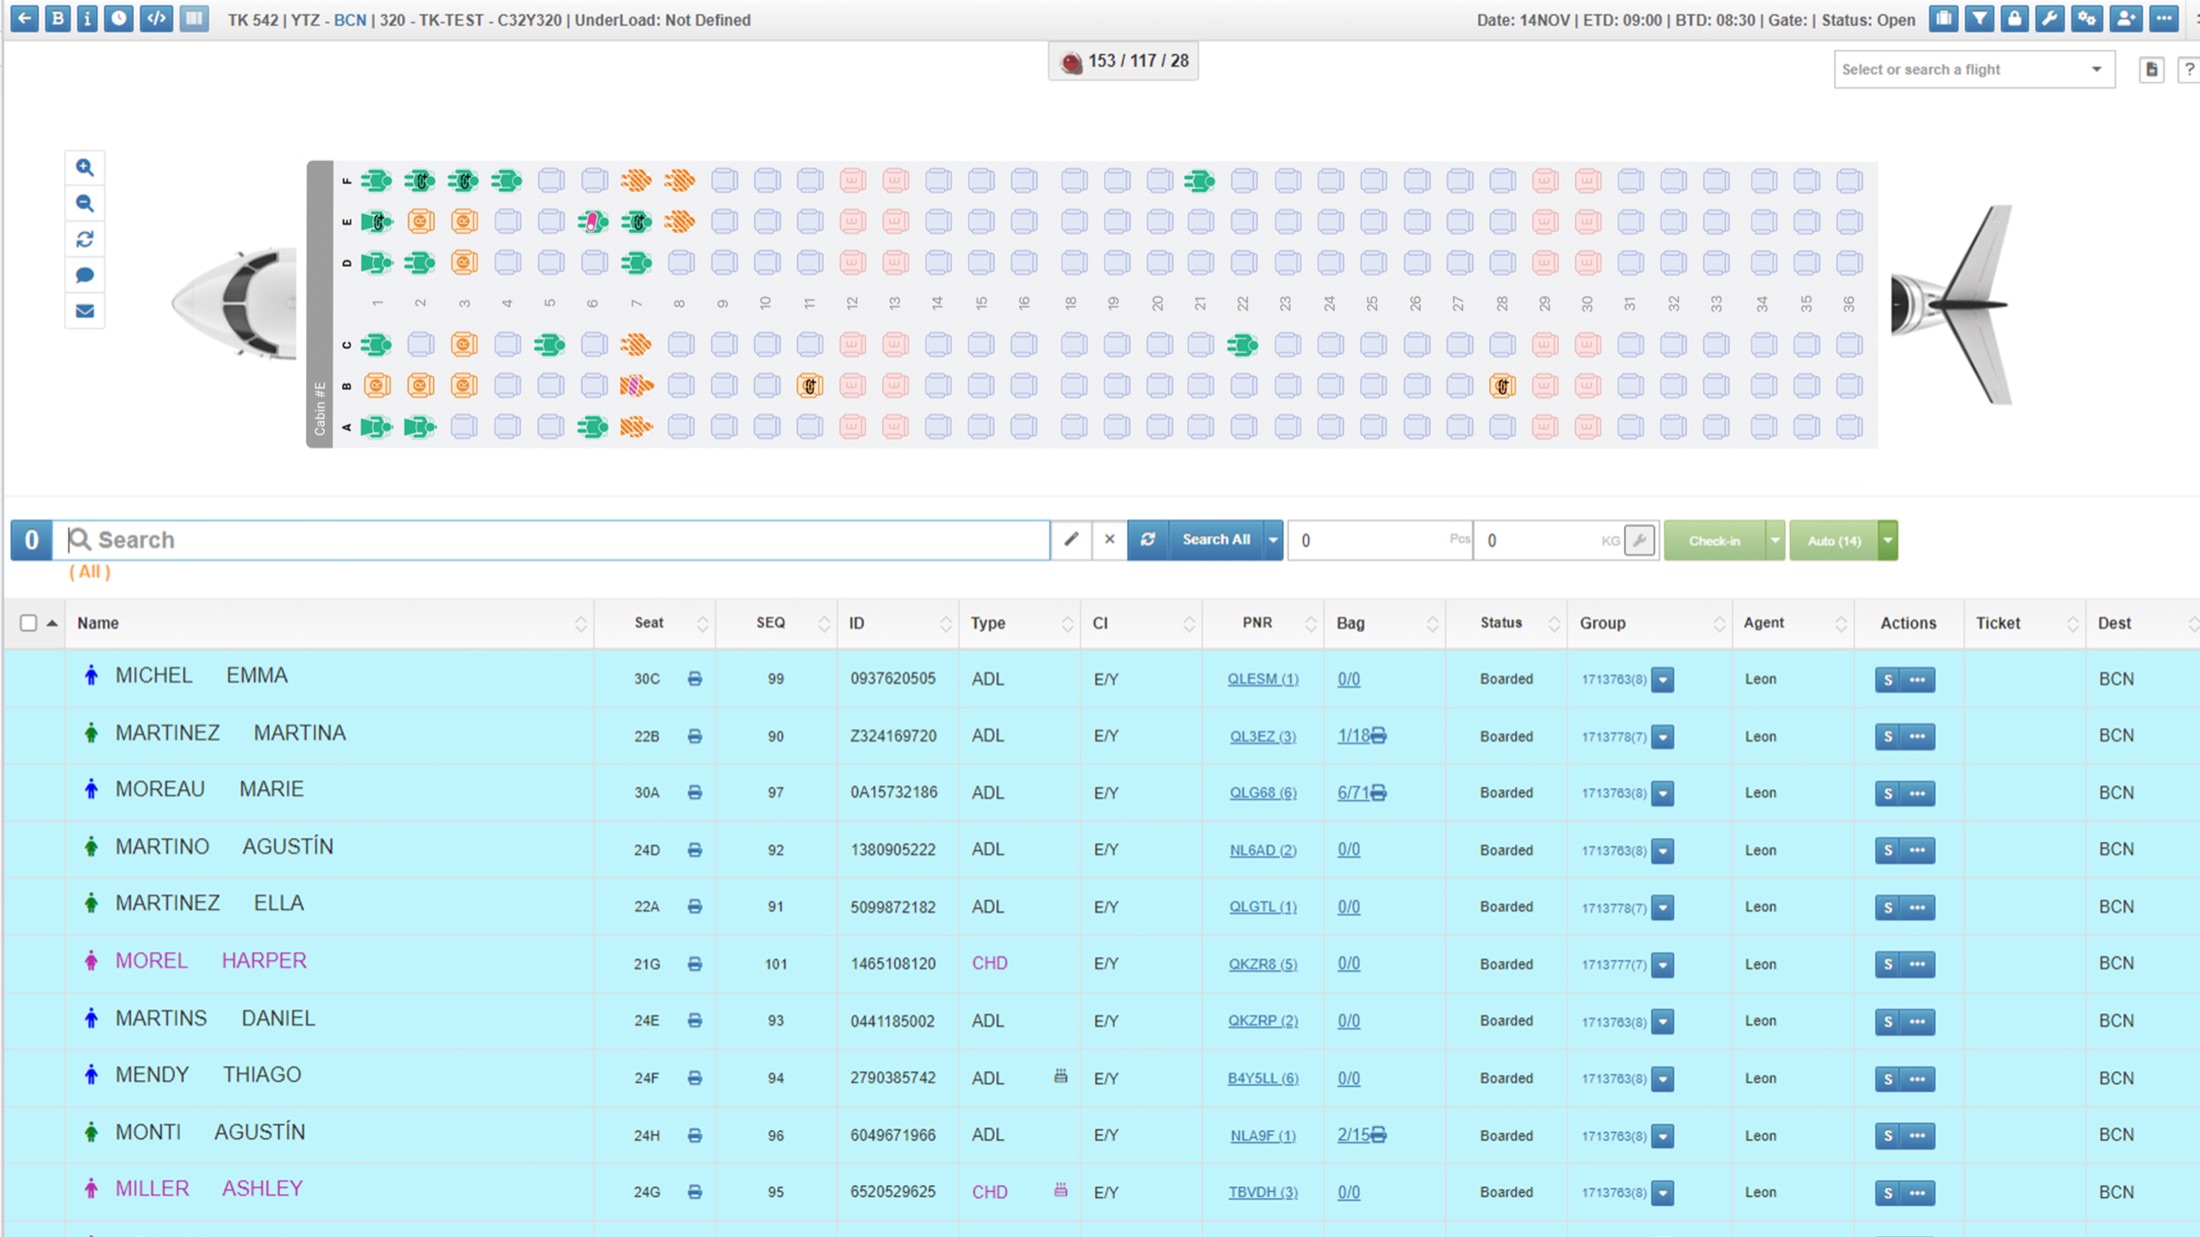Open the gears settings icon in header
The image size is (2200, 1237).
[x=2086, y=19]
